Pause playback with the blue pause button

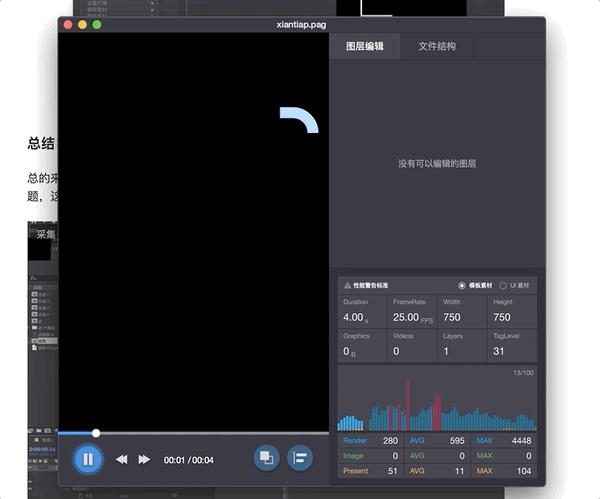click(88, 459)
